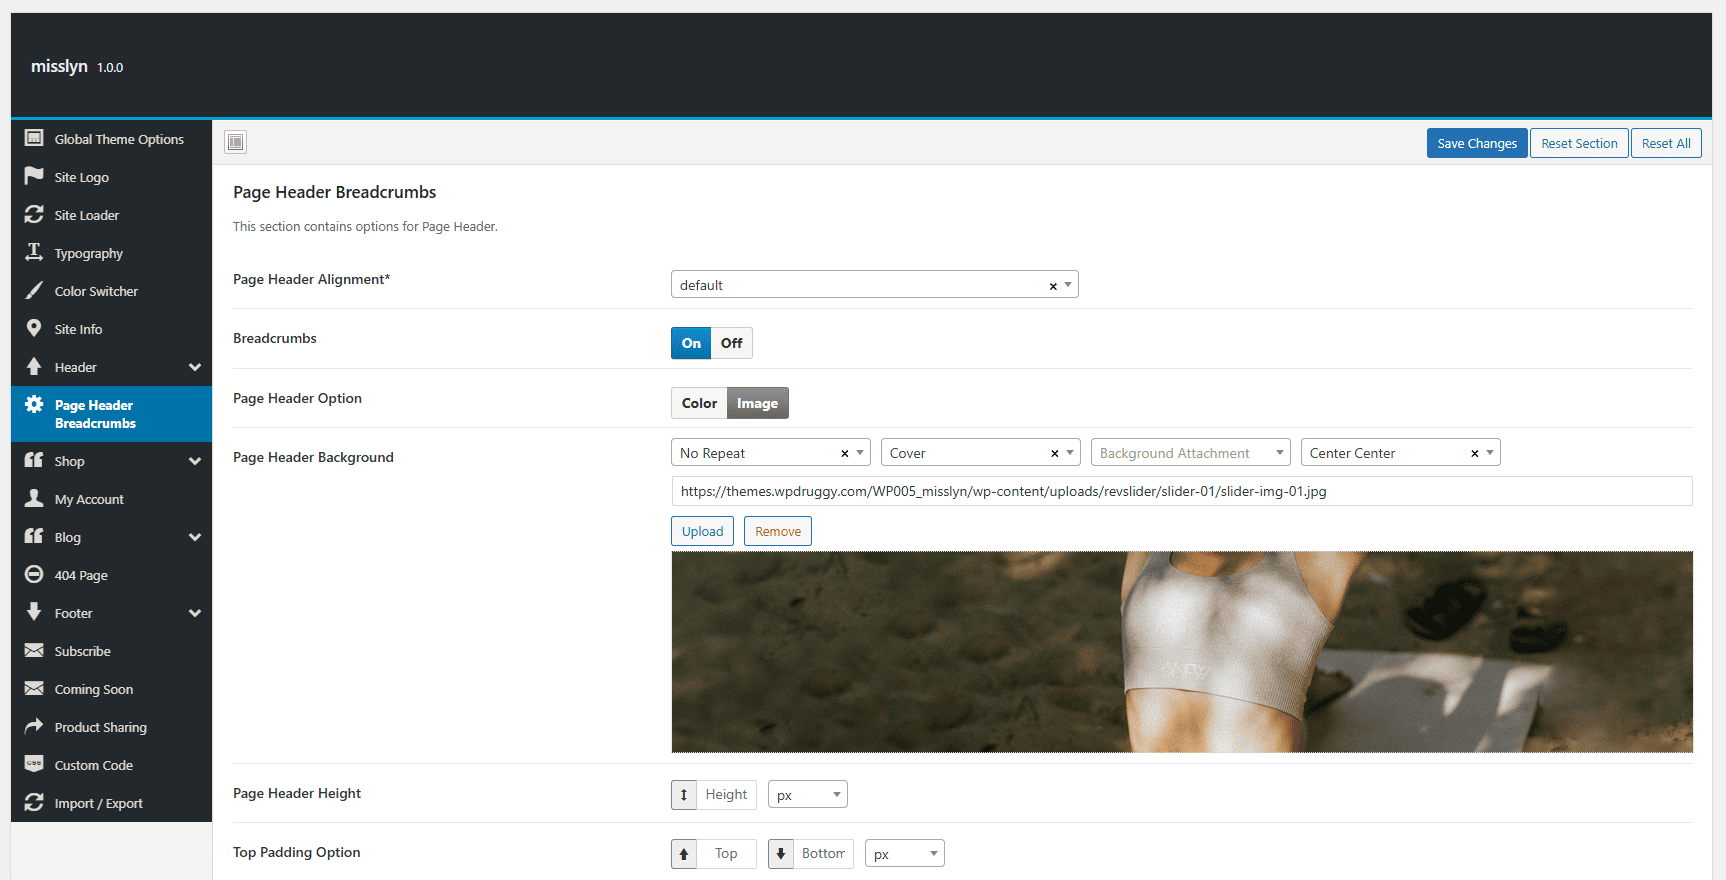
Task: Click the Typography text icon
Action: [34, 252]
